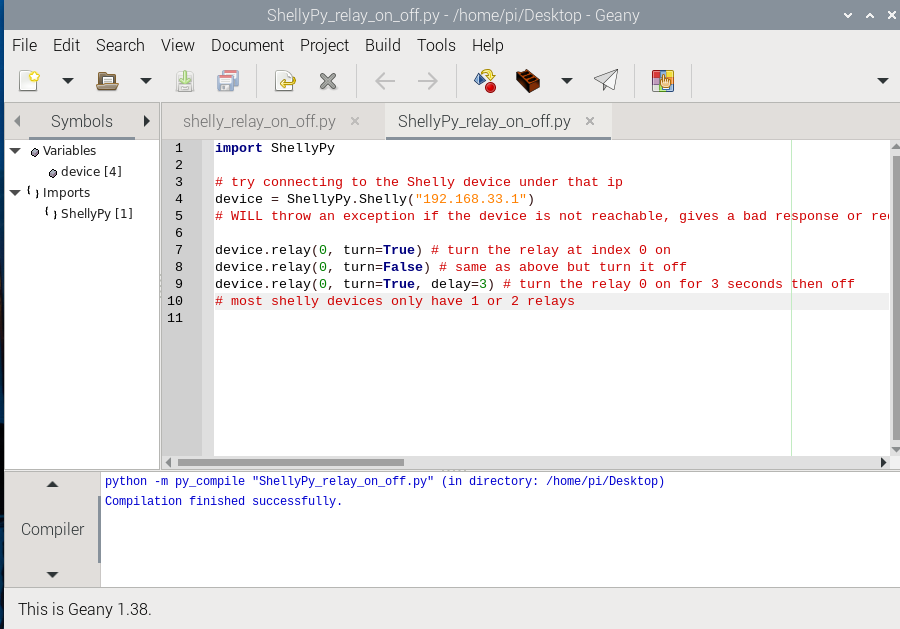
Task: Open the Help menu
Action: point(487,45)
